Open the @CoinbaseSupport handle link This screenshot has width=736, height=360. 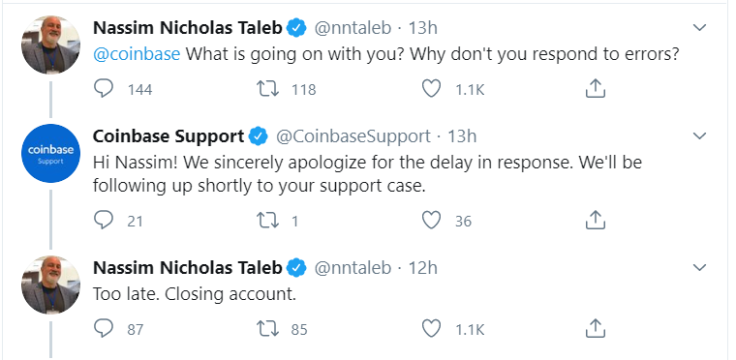point(353,137)
